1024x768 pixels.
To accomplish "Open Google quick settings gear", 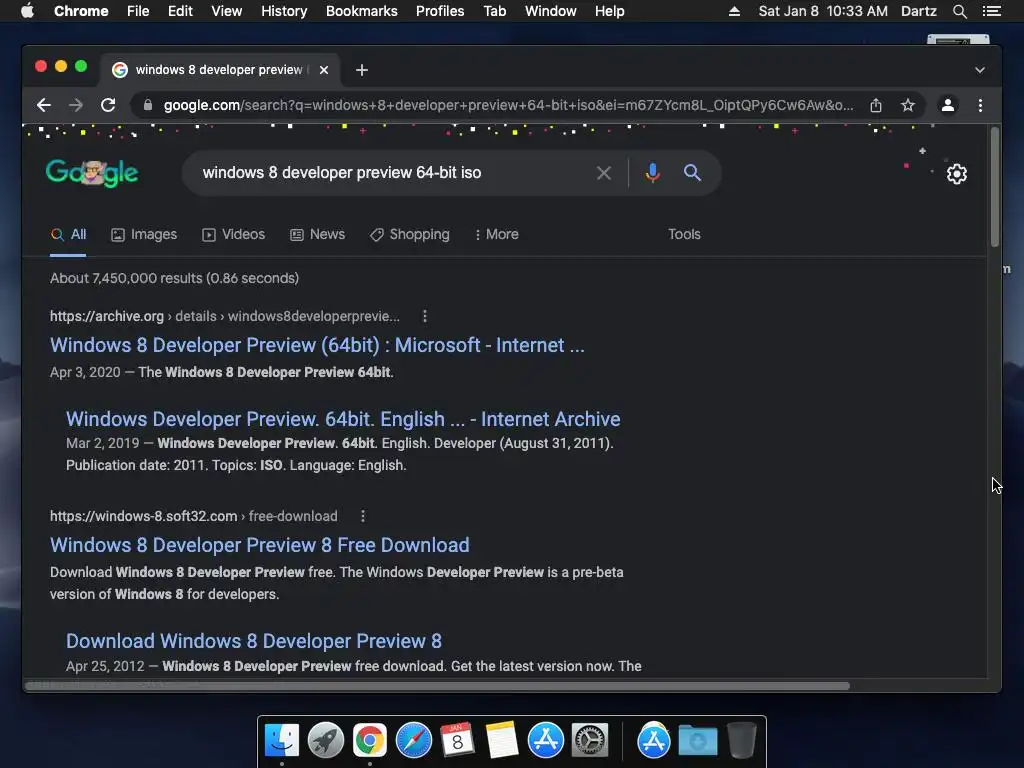I will [957, 174].
